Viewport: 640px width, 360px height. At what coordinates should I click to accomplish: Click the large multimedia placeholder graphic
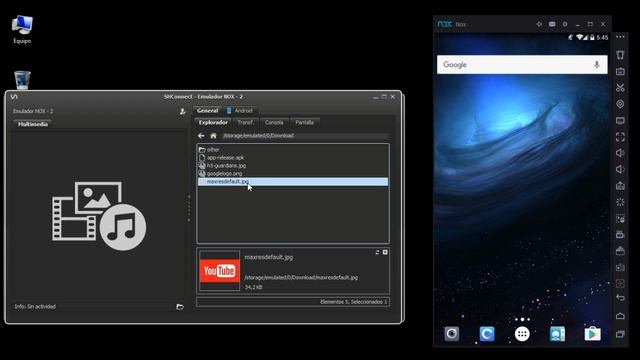point(99,216)
